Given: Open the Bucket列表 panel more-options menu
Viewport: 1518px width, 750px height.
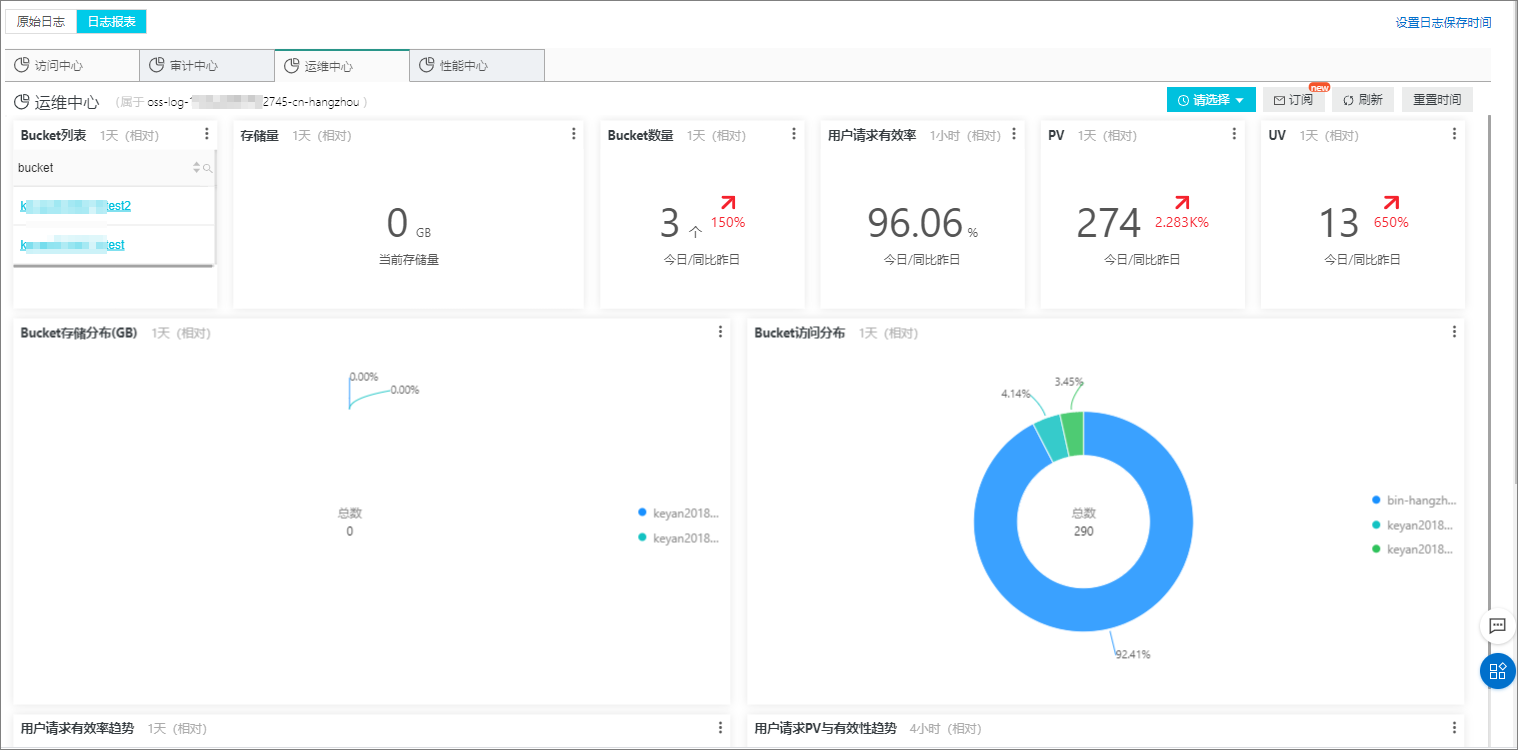Looking at the screenshot, I should (206, 134).
